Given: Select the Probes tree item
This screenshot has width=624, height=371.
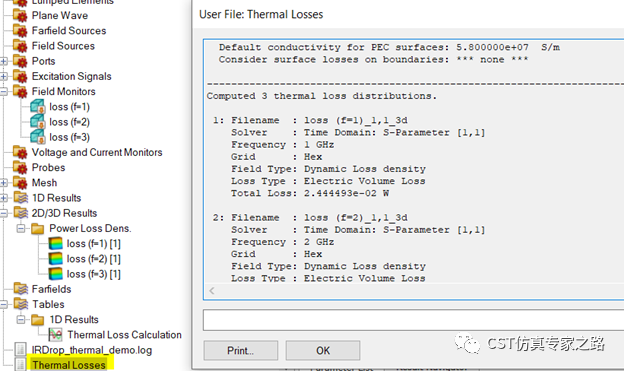Looking at the screenshot, I should 48,168.
